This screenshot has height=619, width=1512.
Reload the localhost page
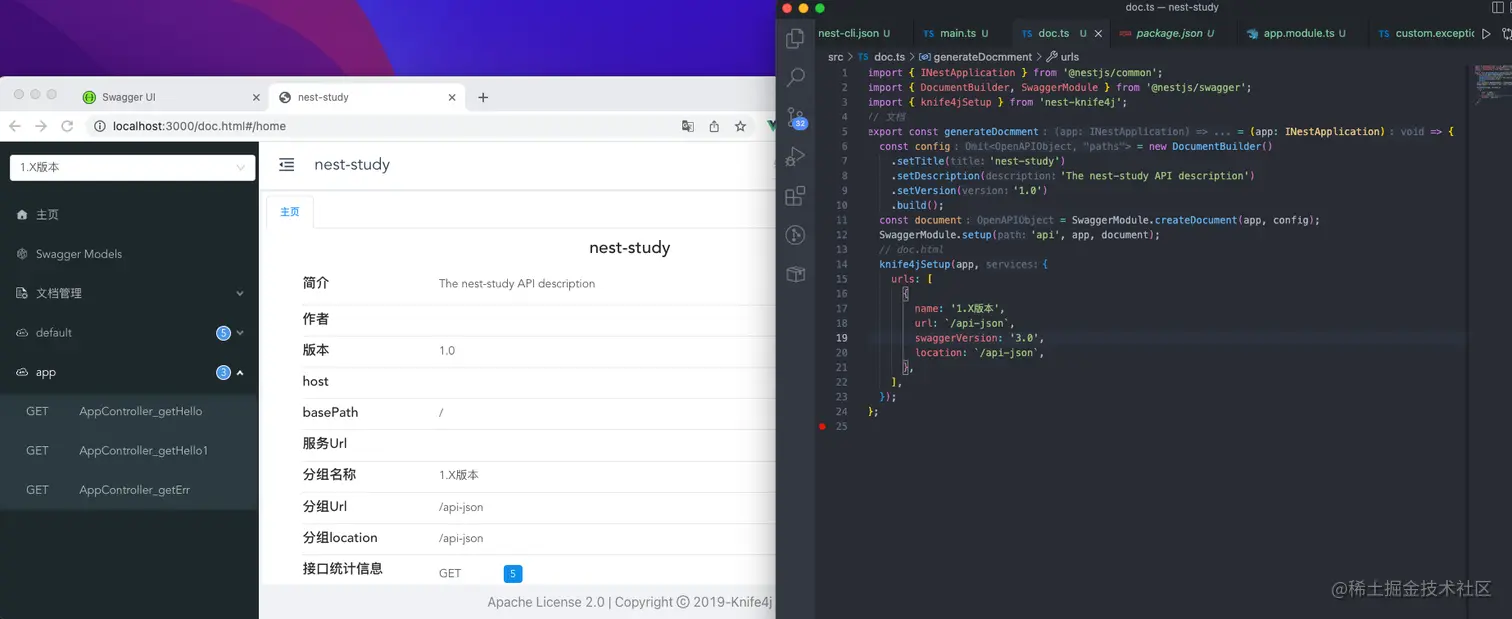pos(67,126)
